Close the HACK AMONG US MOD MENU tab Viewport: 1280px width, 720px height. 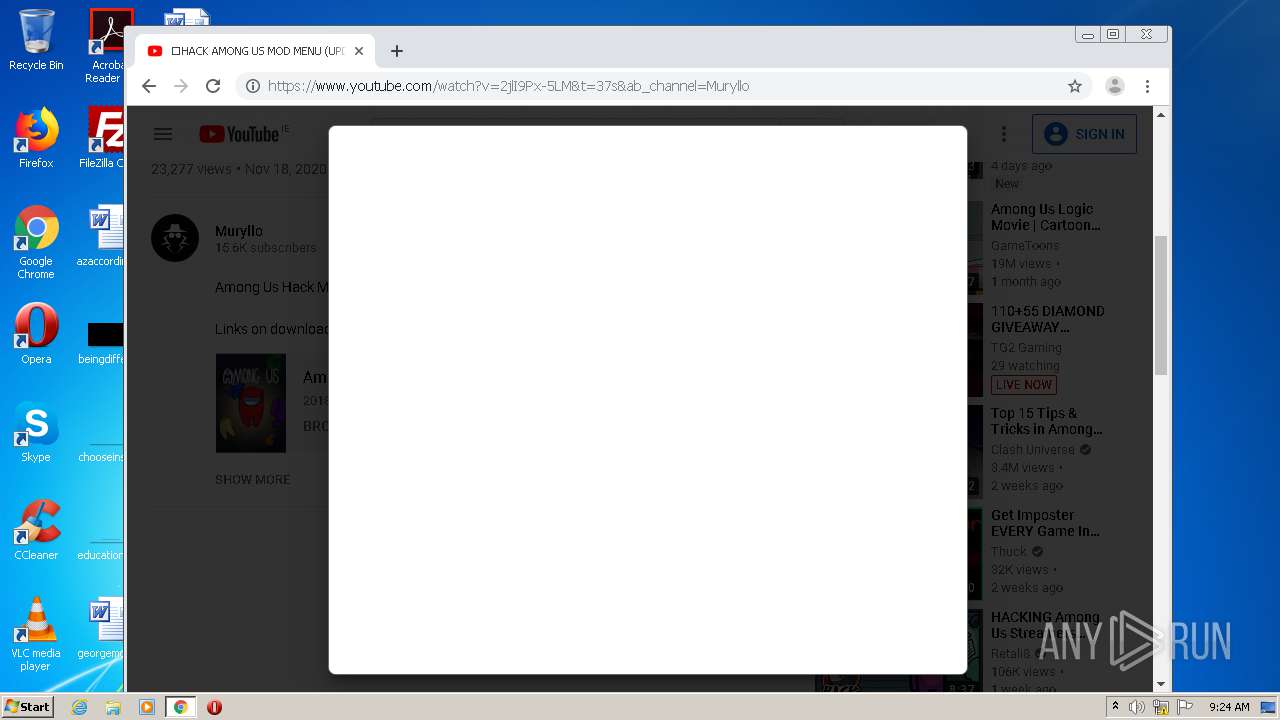(359, 51)
